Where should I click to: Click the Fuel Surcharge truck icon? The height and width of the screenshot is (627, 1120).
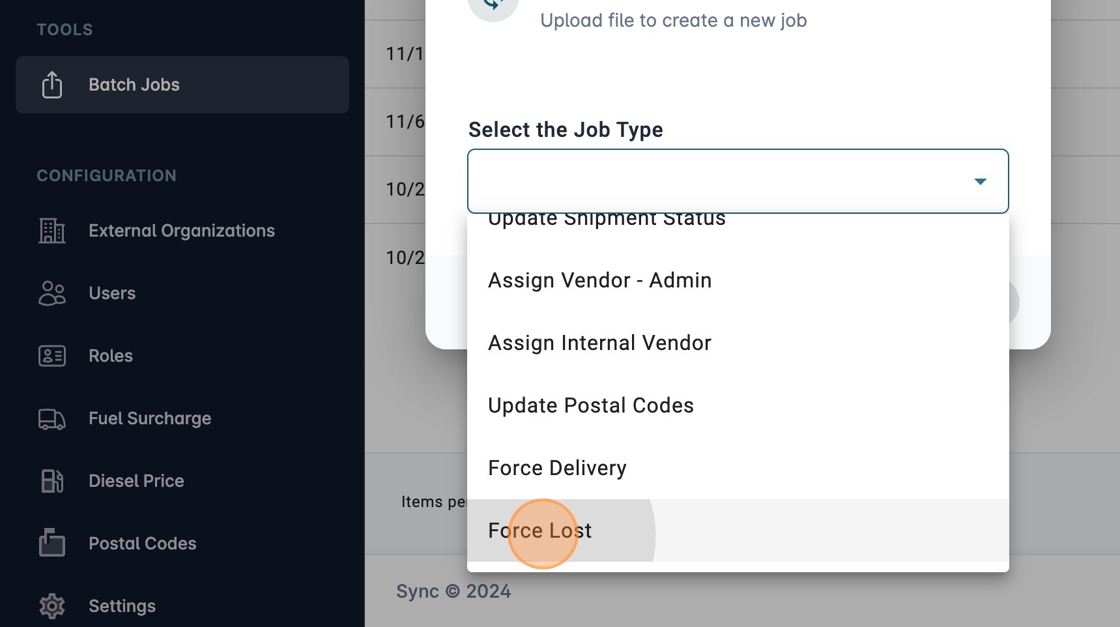coord(52,419)
